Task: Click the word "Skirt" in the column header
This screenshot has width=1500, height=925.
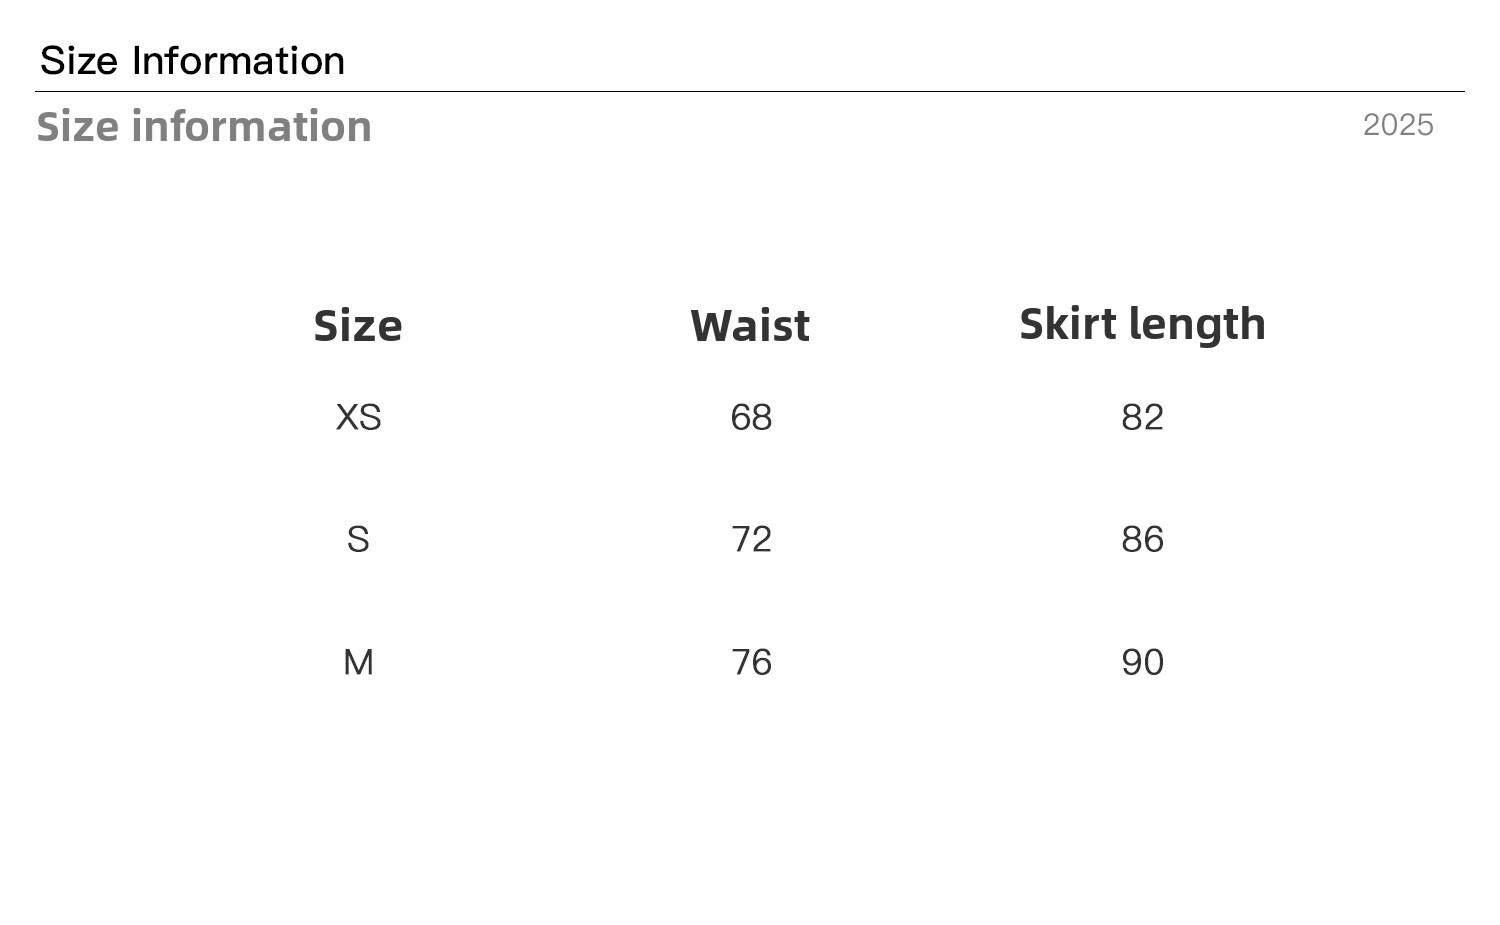Action: (x=1068, y=324)
